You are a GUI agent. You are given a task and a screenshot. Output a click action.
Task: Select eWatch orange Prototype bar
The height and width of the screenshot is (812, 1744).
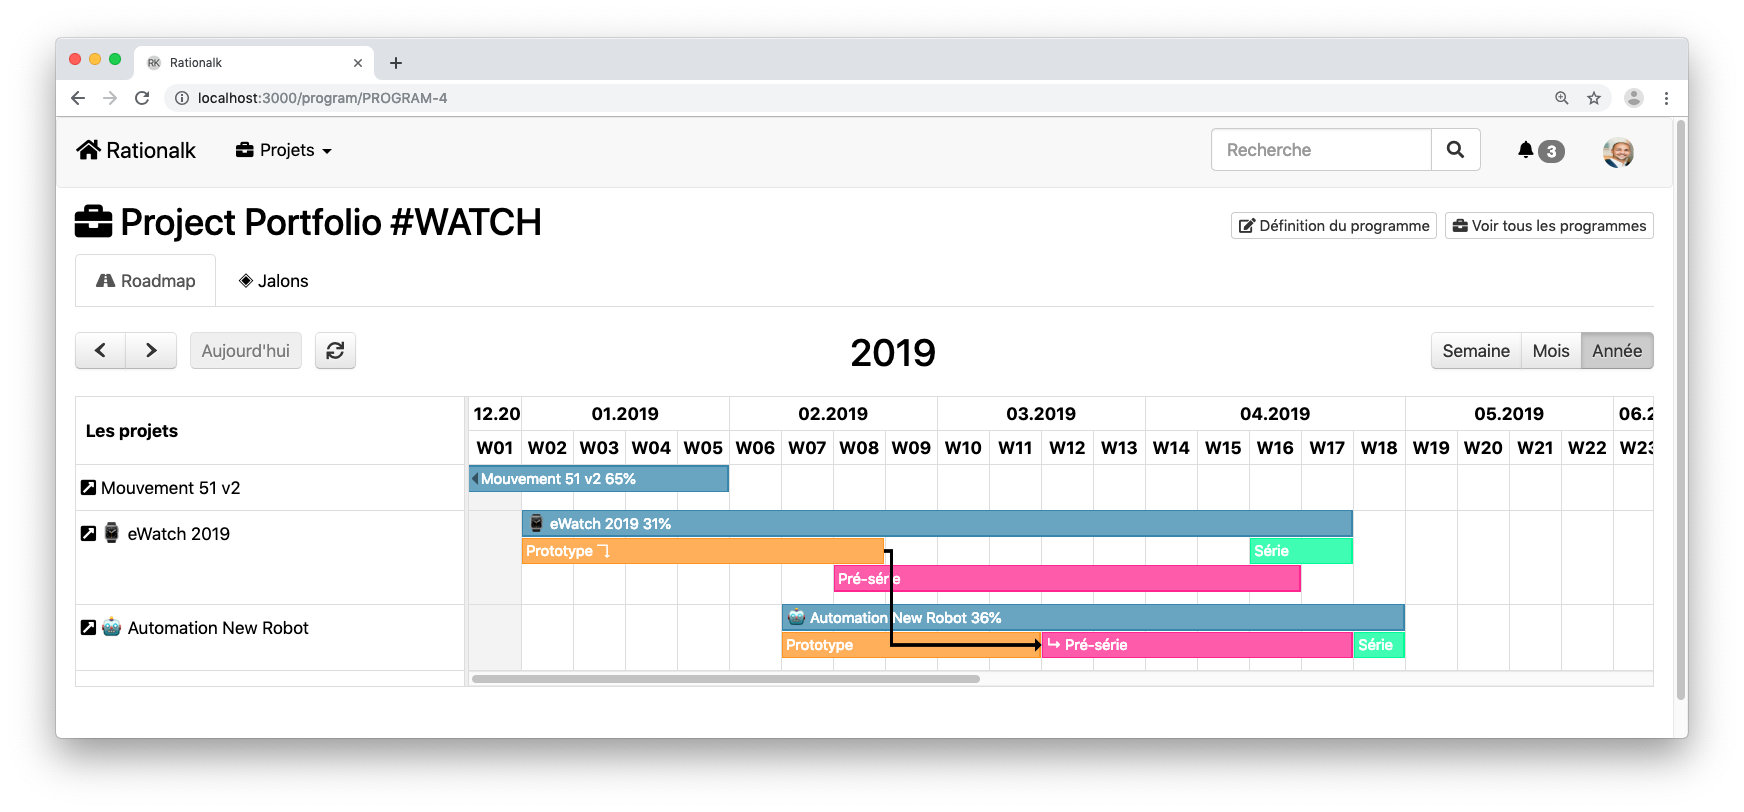click(x=702, y=551)
